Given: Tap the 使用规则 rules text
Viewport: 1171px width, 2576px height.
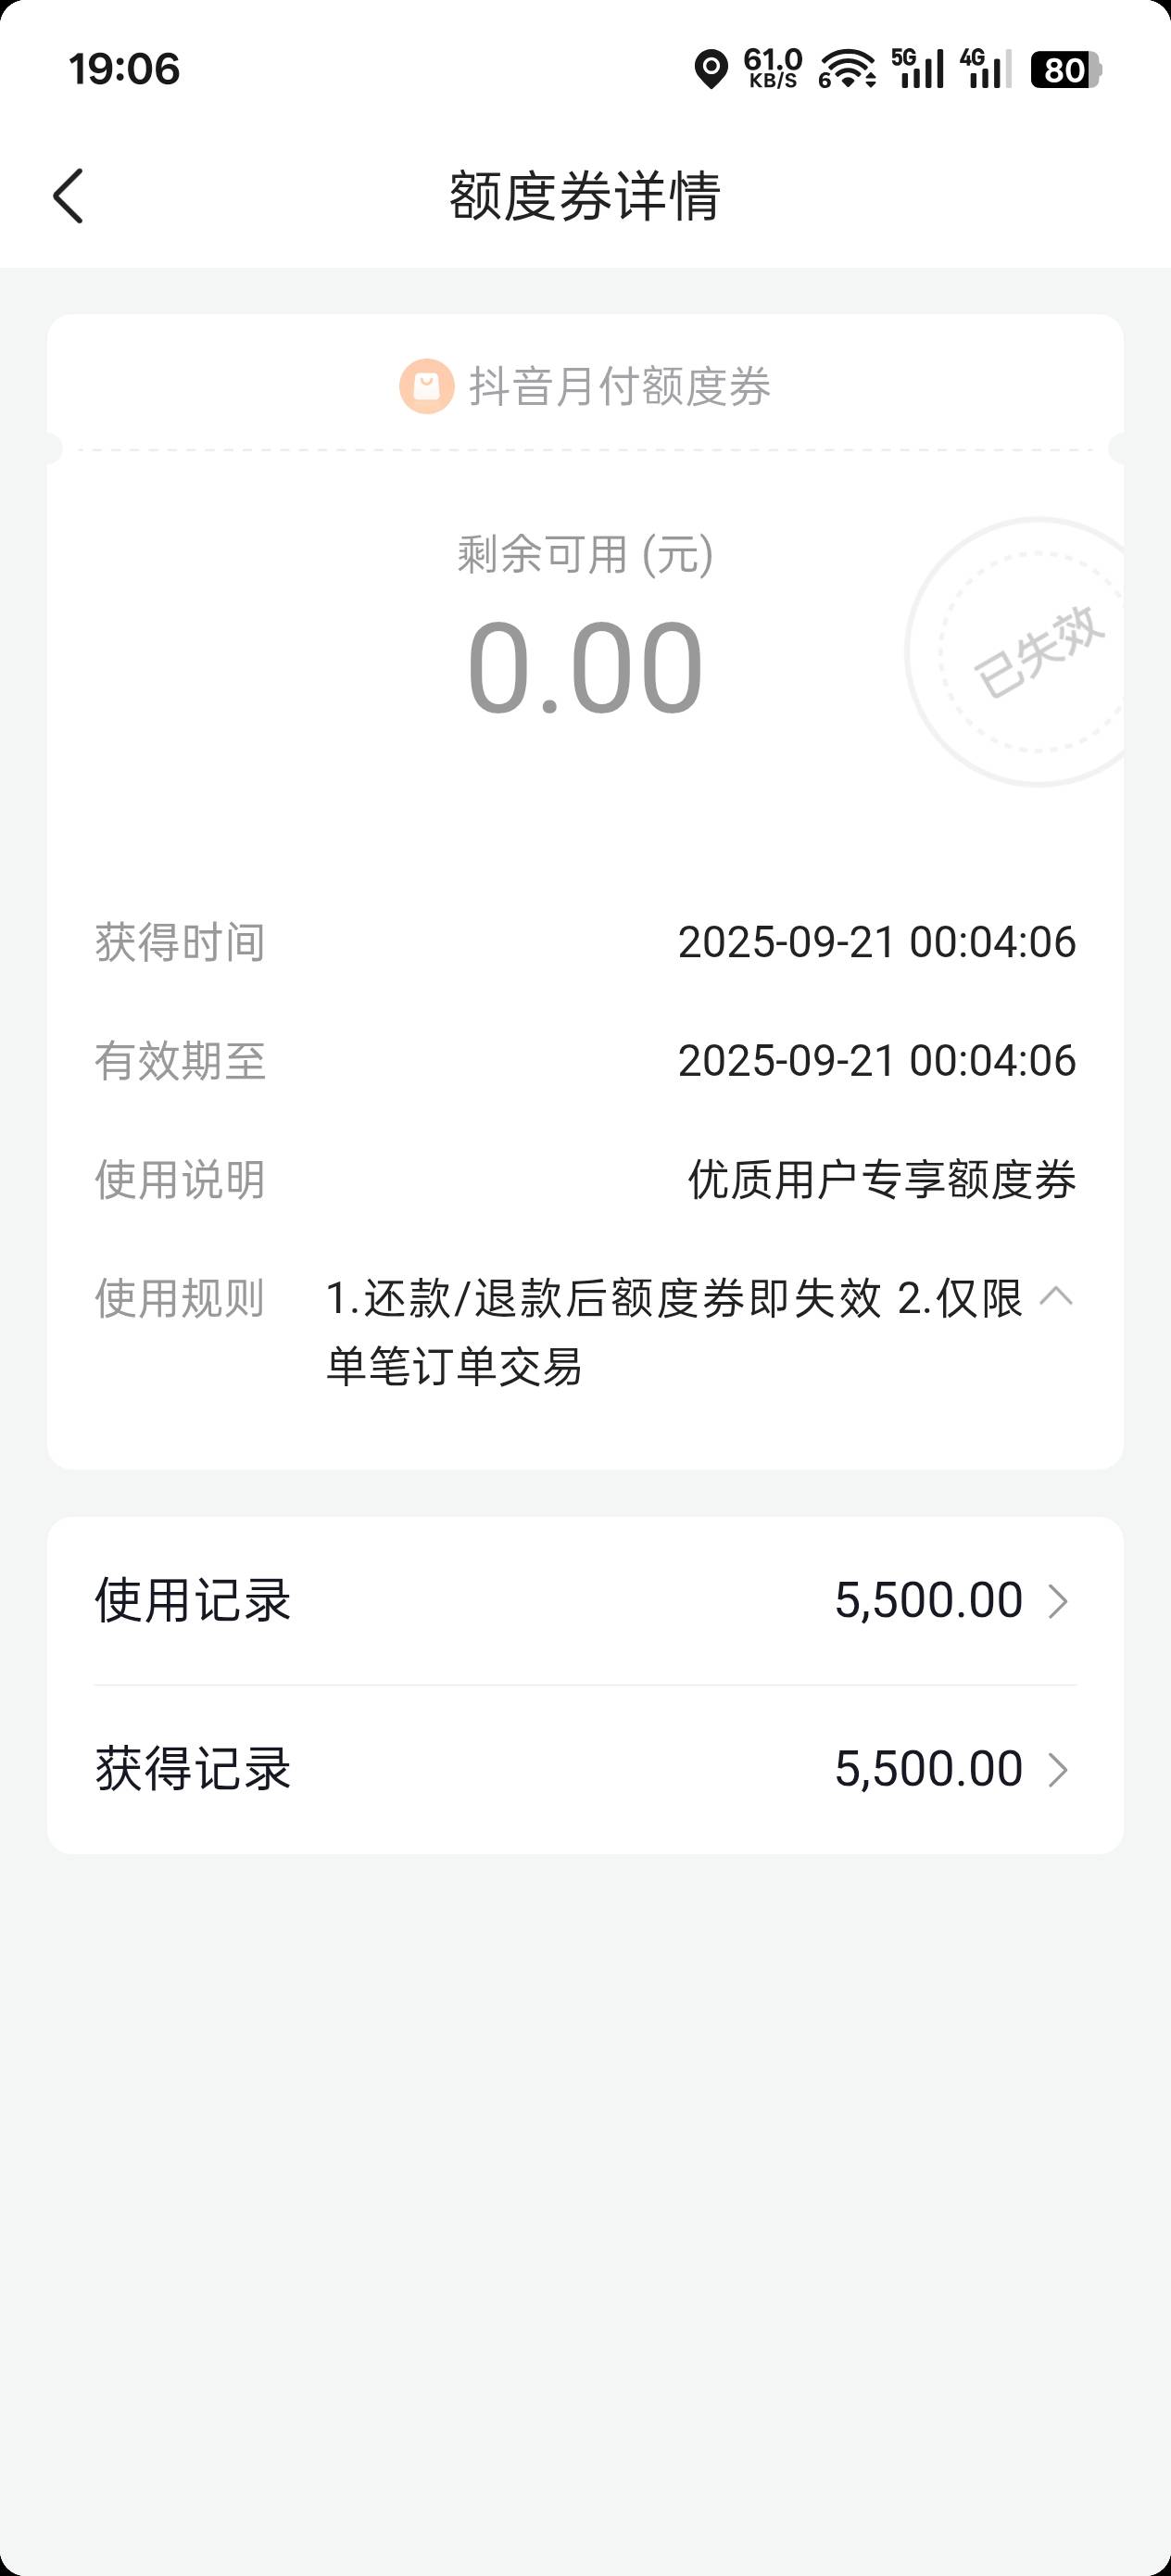Looking at the screenshot, I should tap(673, 1331).
